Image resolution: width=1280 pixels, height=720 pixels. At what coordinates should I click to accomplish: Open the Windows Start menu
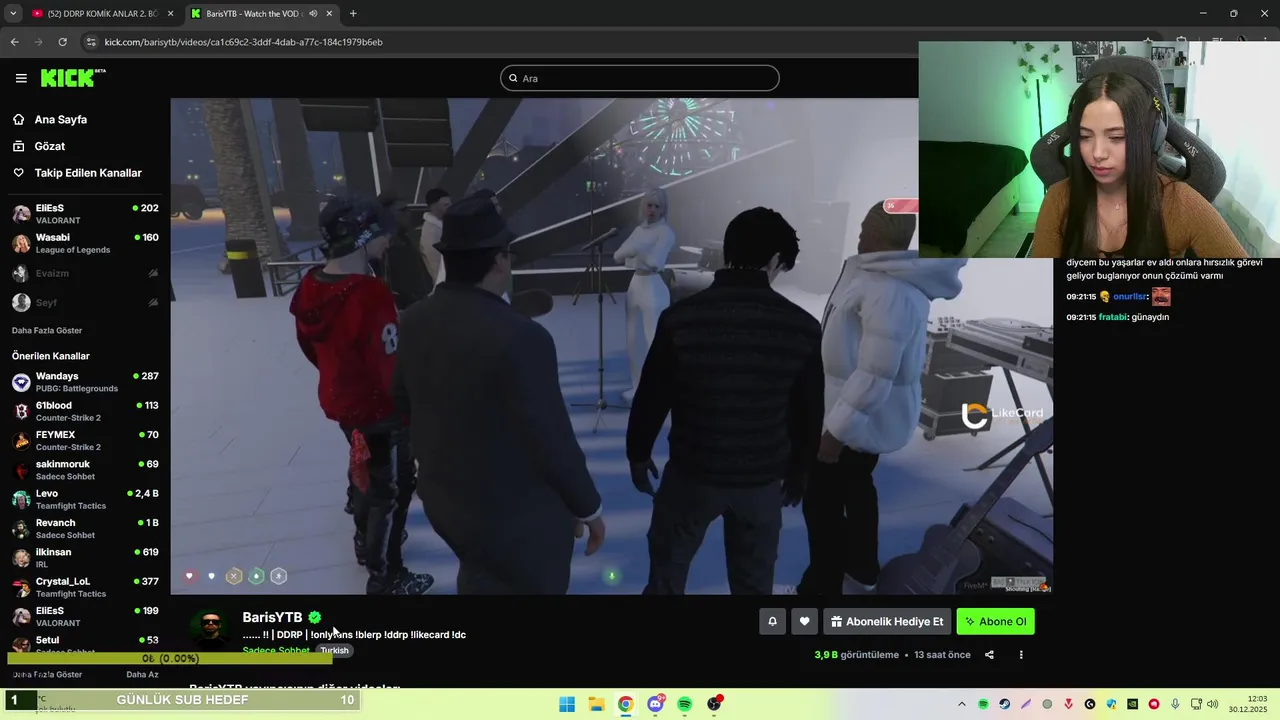tap(567, 704)
